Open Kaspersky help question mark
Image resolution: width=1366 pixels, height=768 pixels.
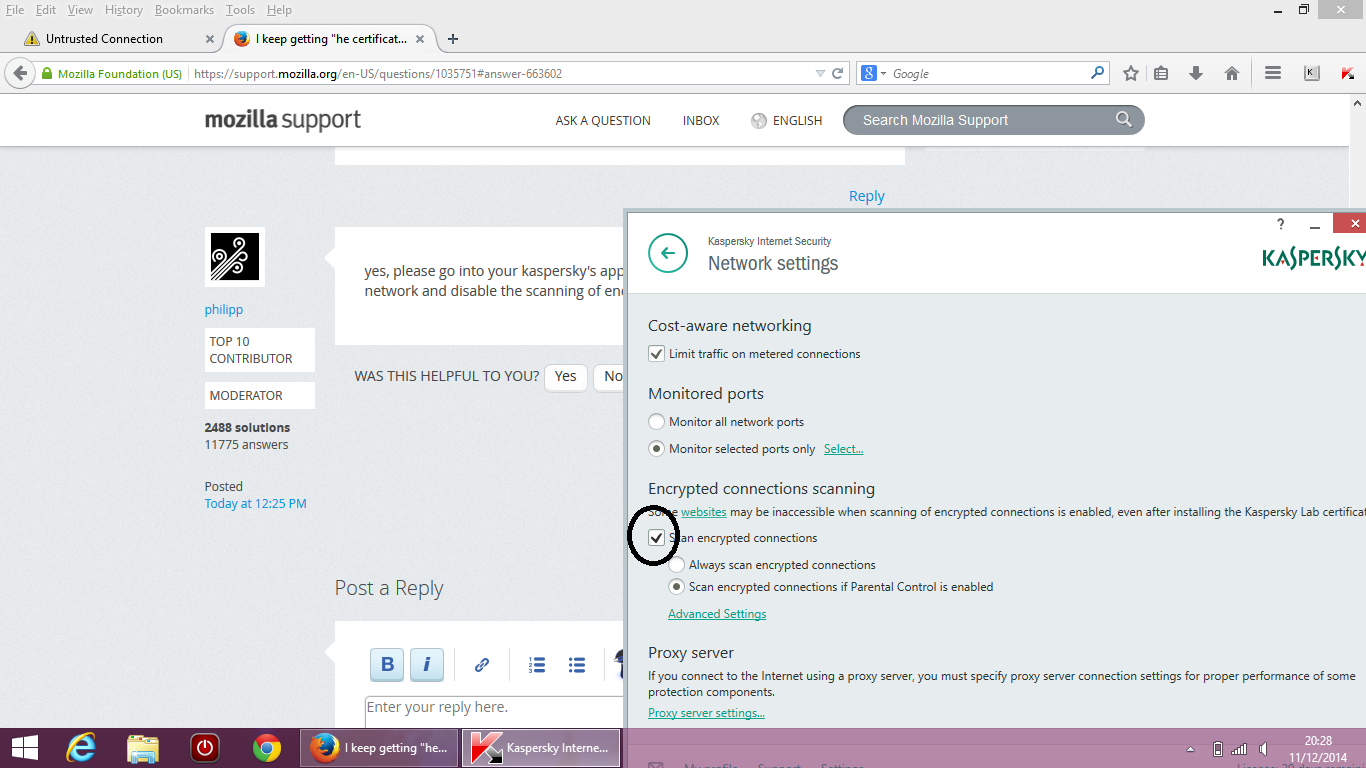click(x=1281, y=225)
